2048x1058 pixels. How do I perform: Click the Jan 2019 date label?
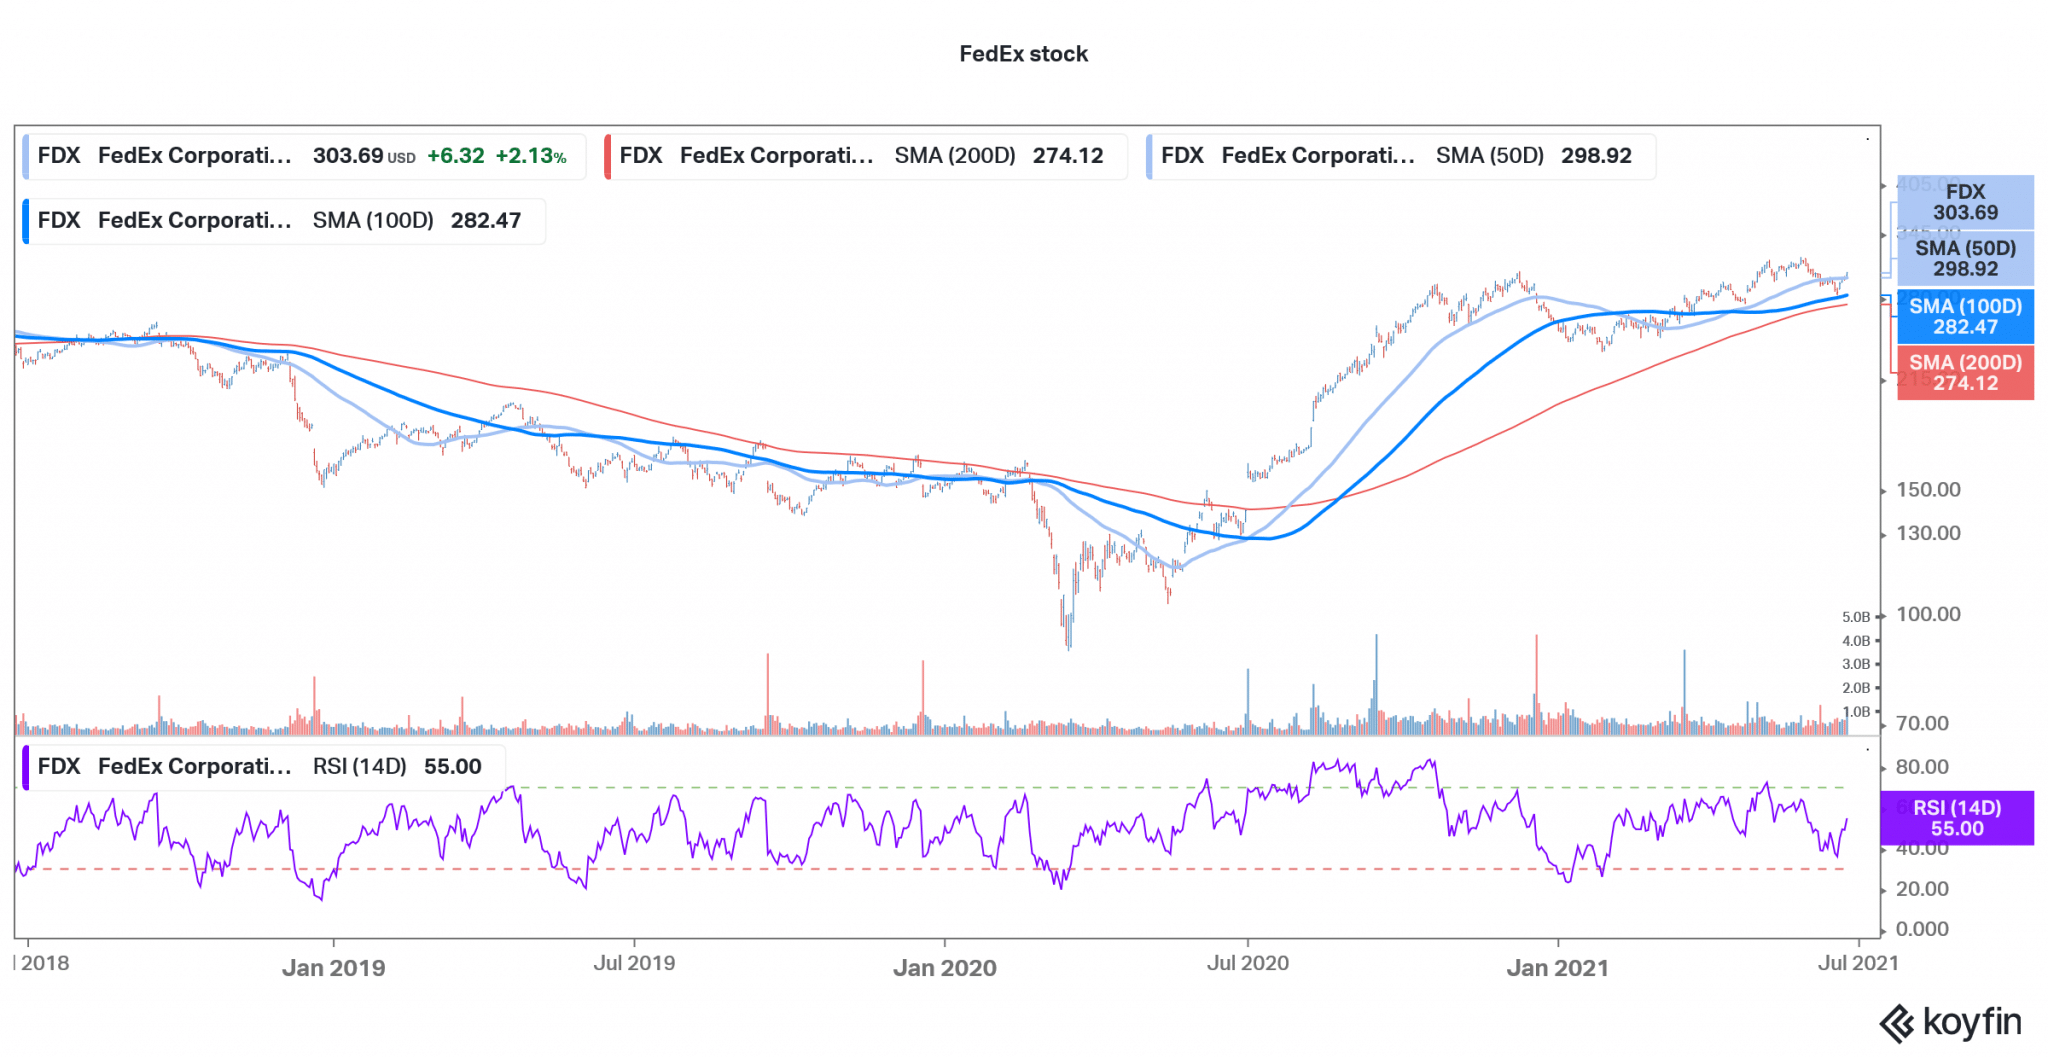[333, 968]
